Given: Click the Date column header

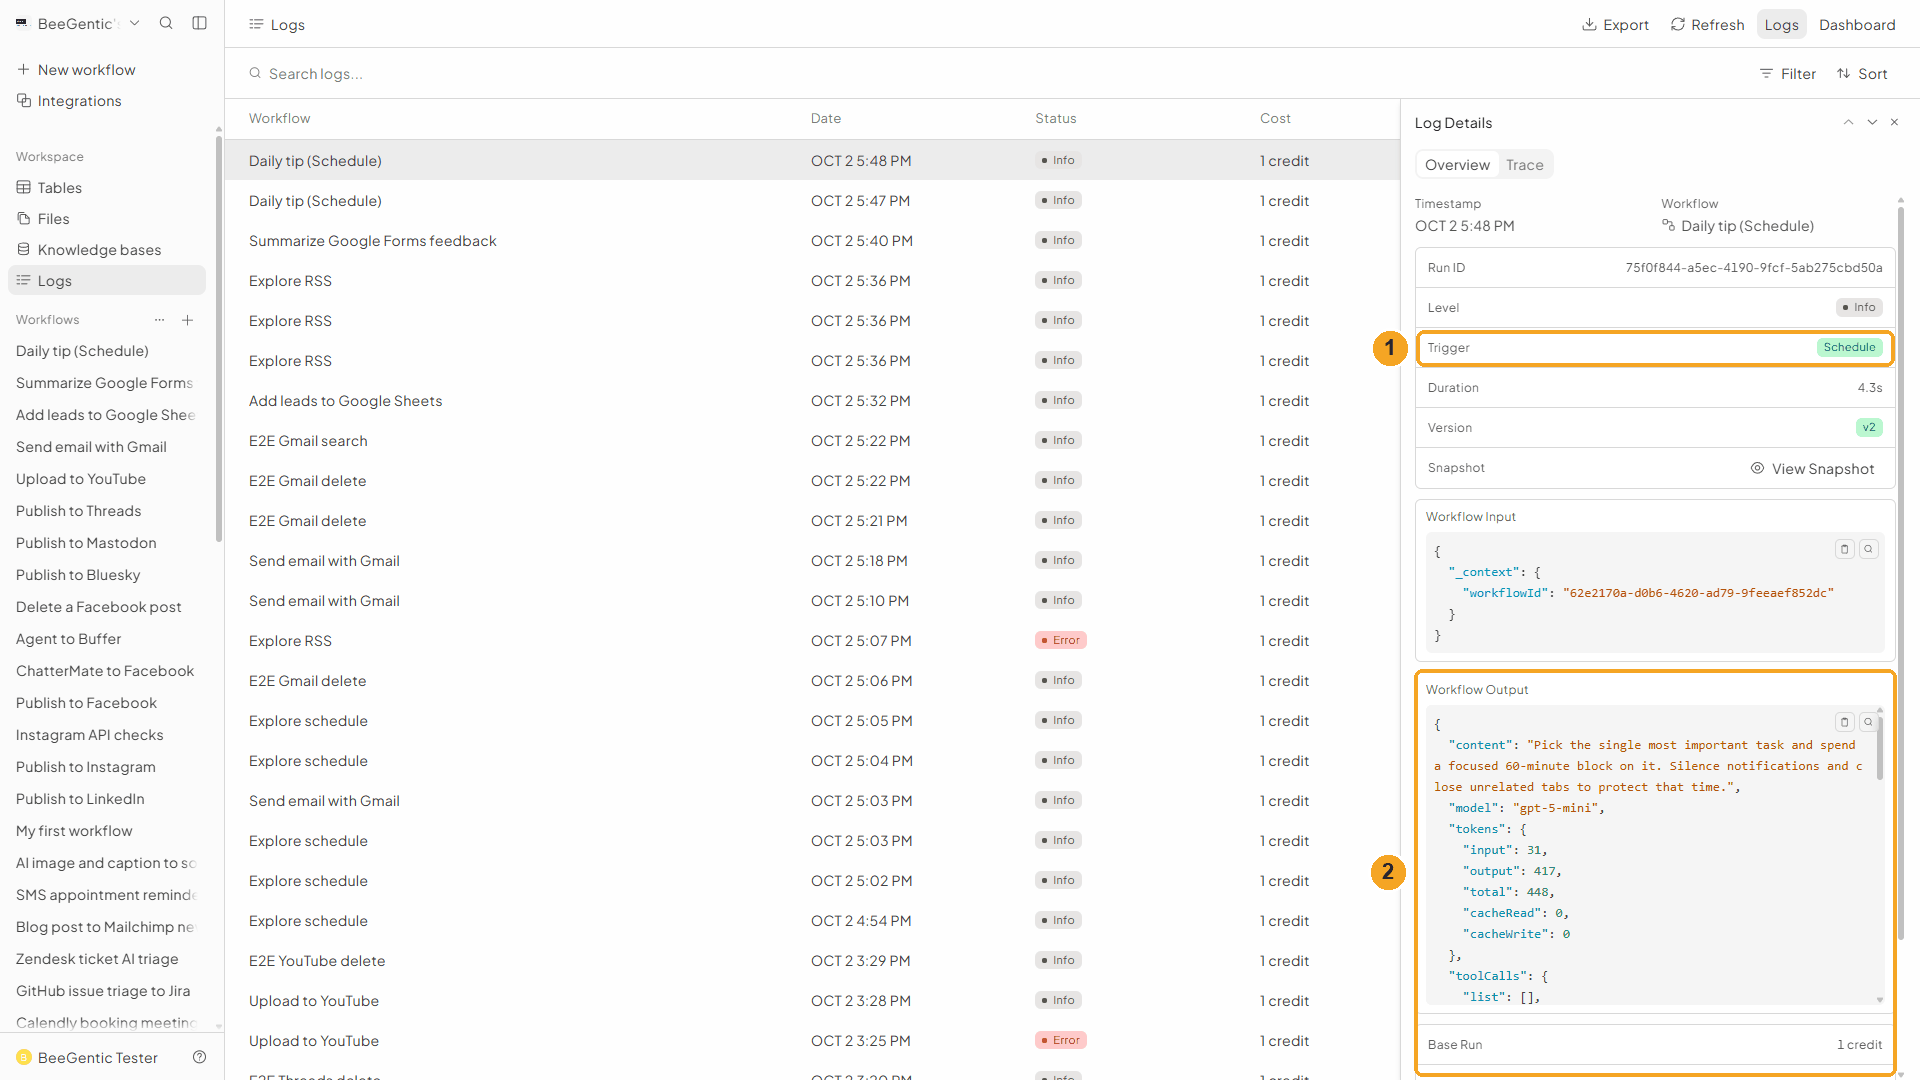Looking at the screenshot, I should pyautogui.click(x=826, y=118).
